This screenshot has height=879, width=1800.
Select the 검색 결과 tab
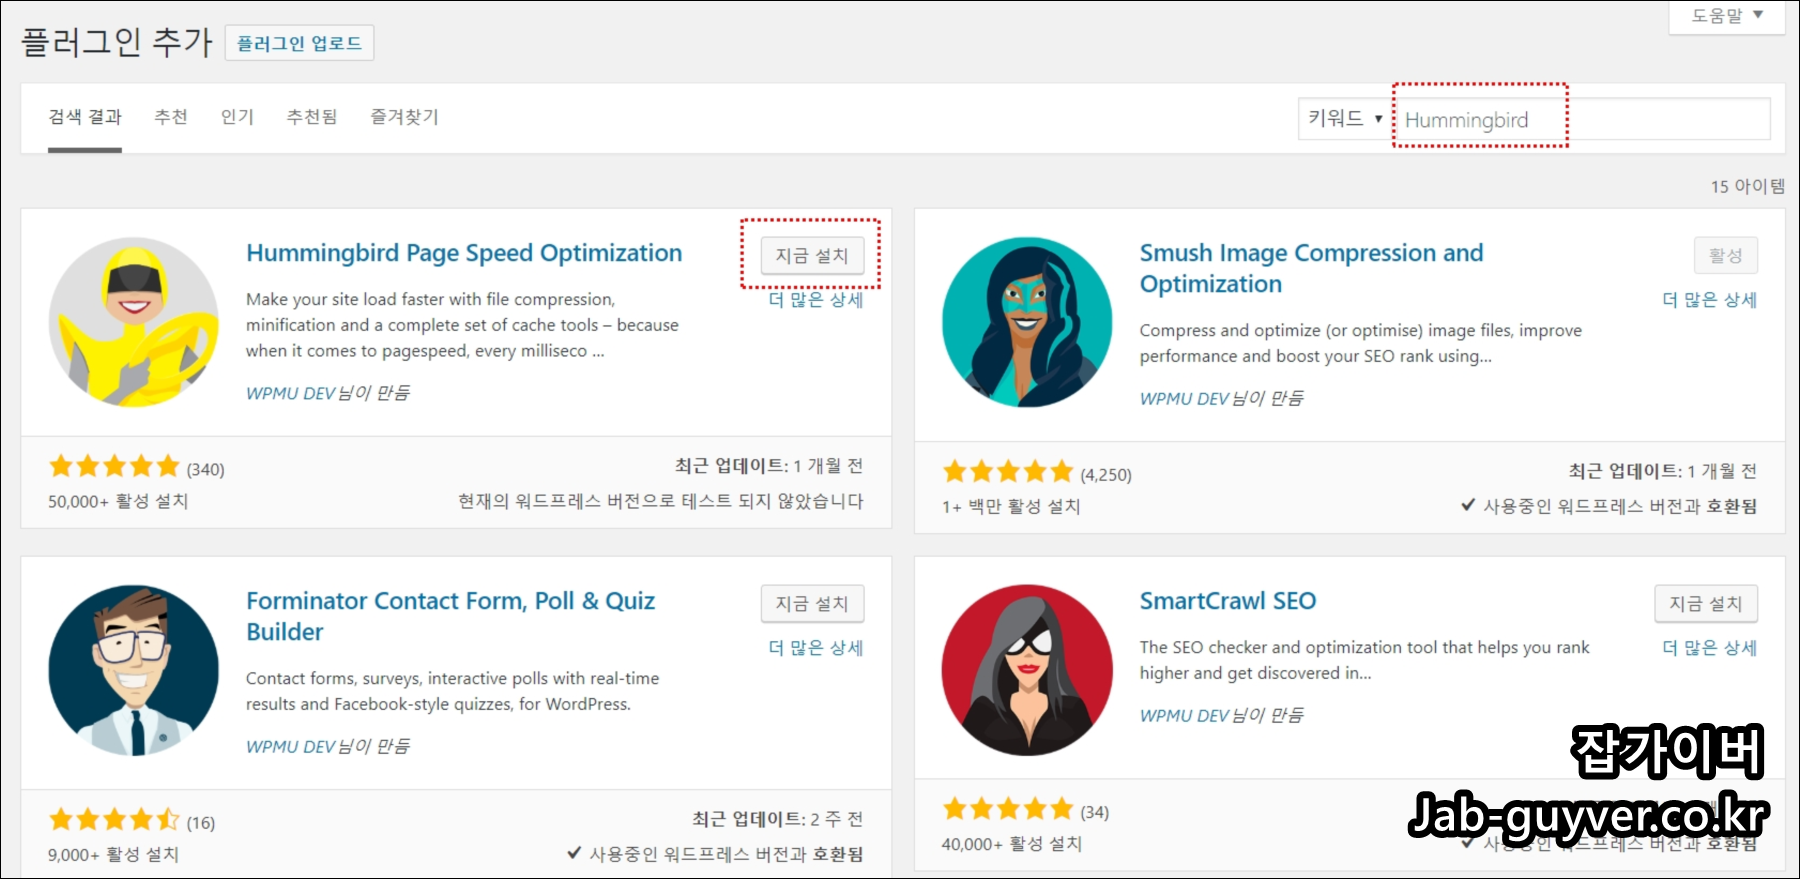pos(85,117)
